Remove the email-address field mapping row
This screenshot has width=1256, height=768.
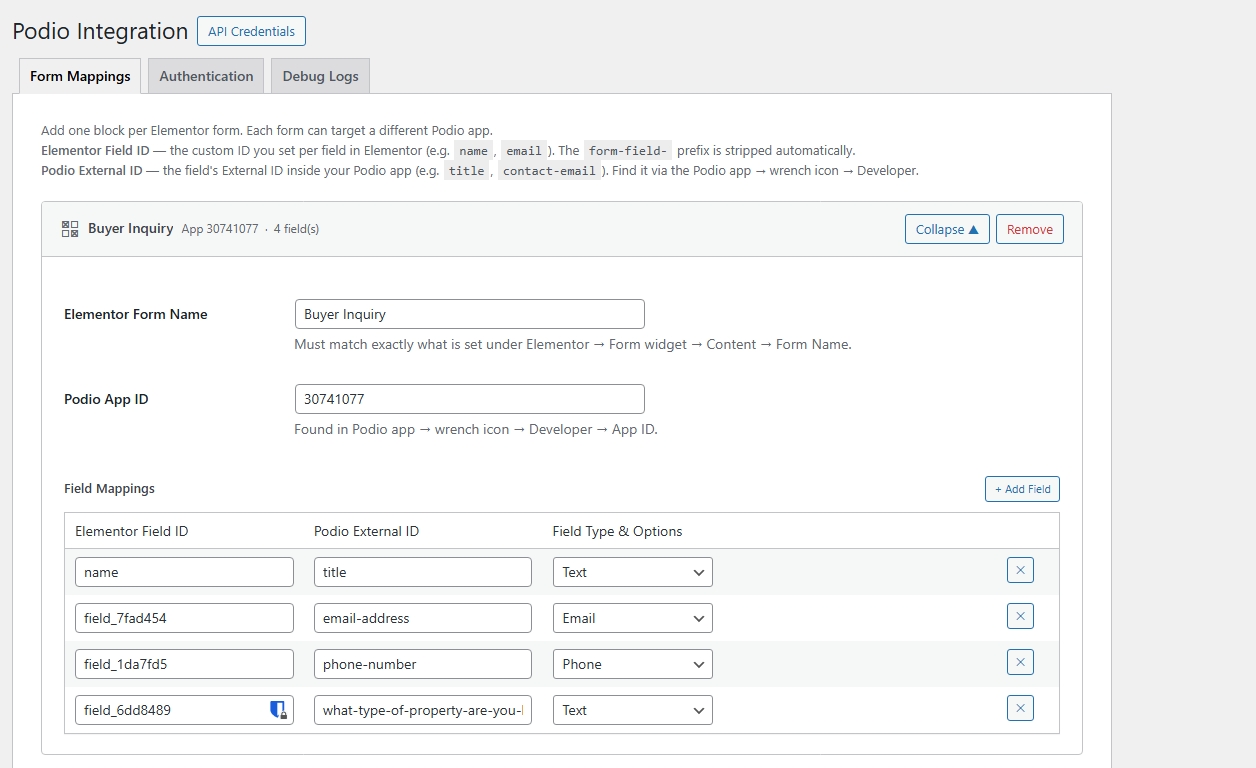click(1020, 616)
